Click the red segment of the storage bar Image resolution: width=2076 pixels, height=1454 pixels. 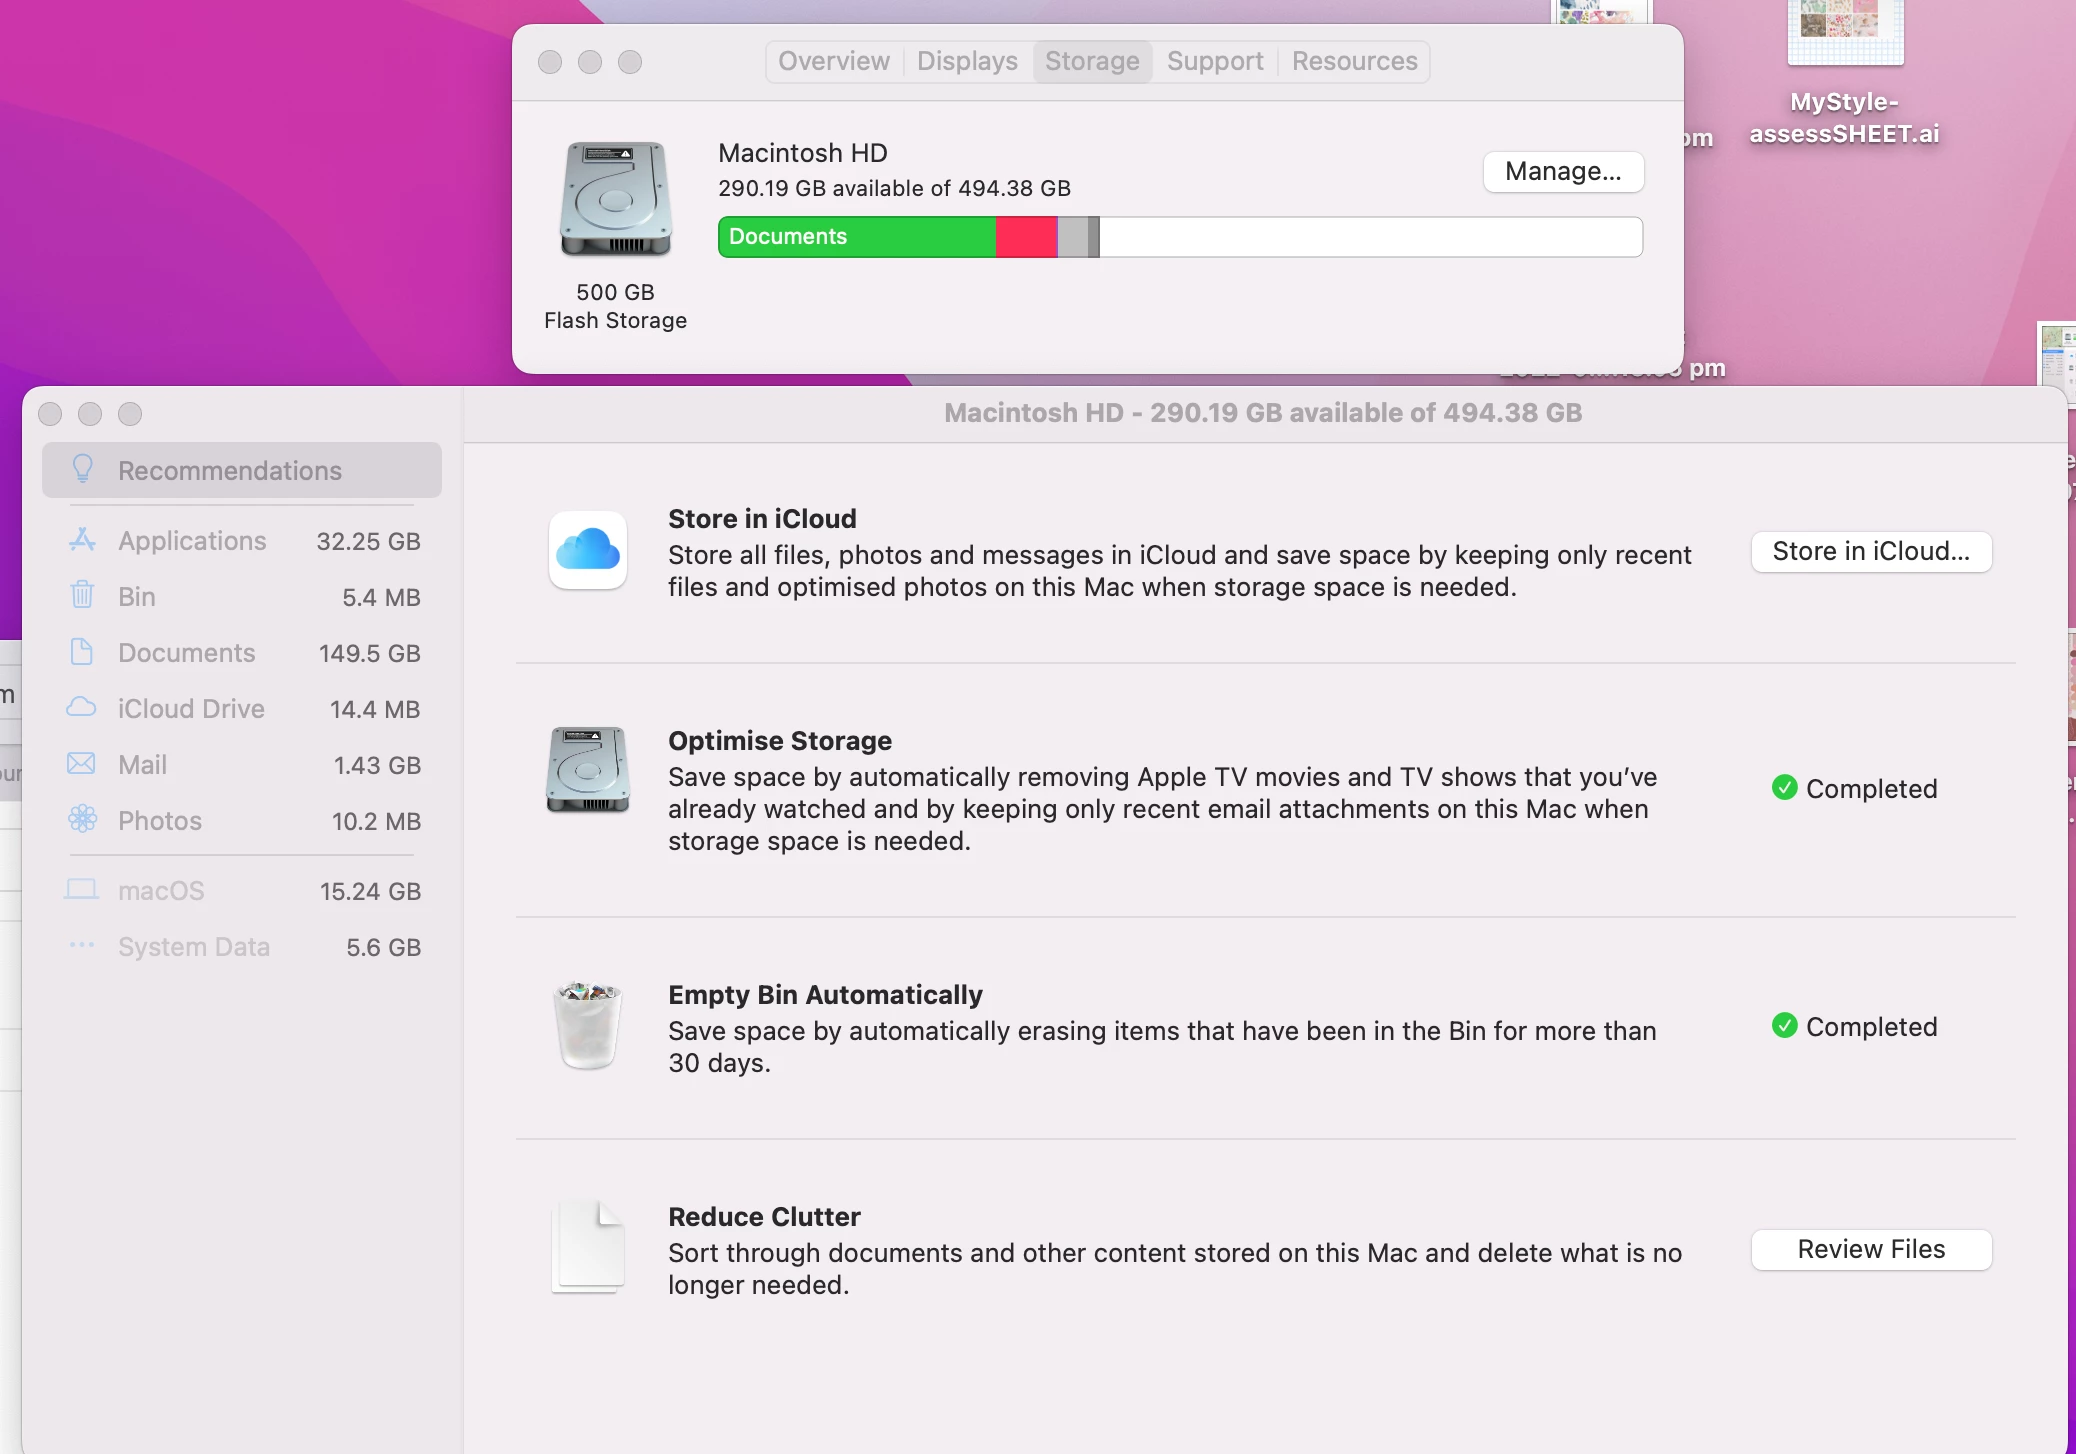(x=1026, y=237)
